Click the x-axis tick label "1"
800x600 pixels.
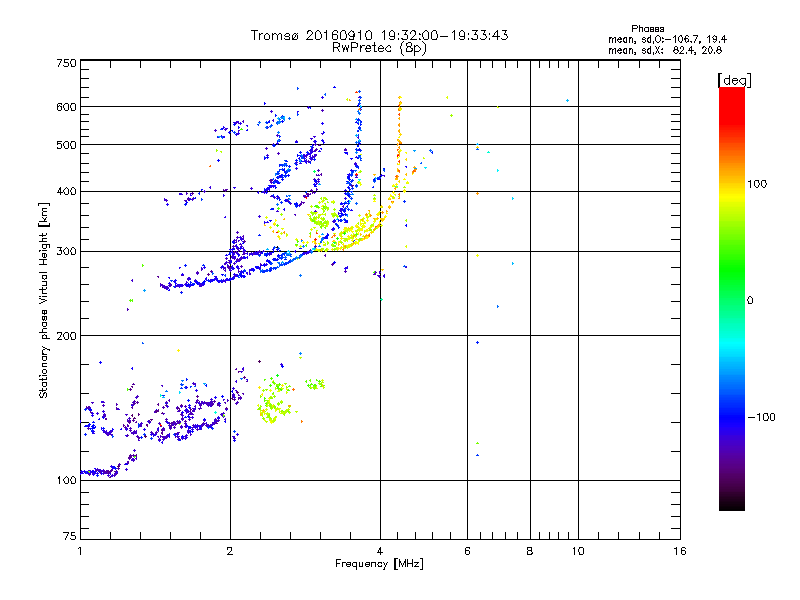coord(80,551)
